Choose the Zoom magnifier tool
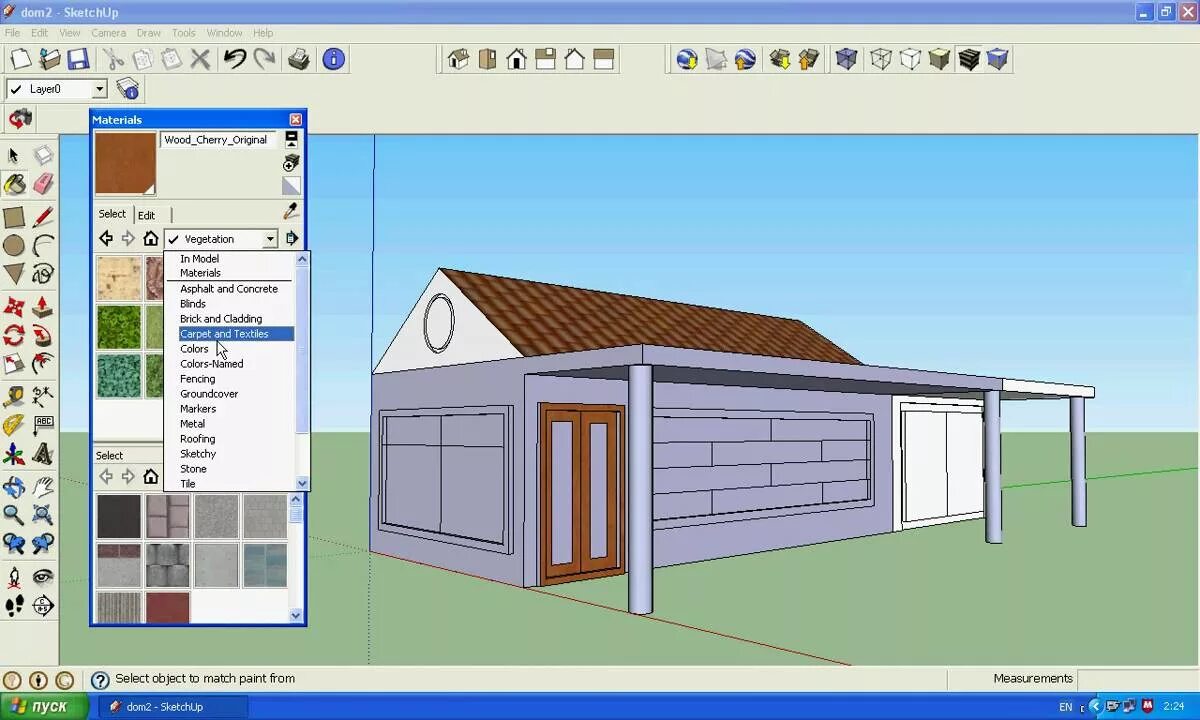This screenshot has width=1200, height=720. 14,515
